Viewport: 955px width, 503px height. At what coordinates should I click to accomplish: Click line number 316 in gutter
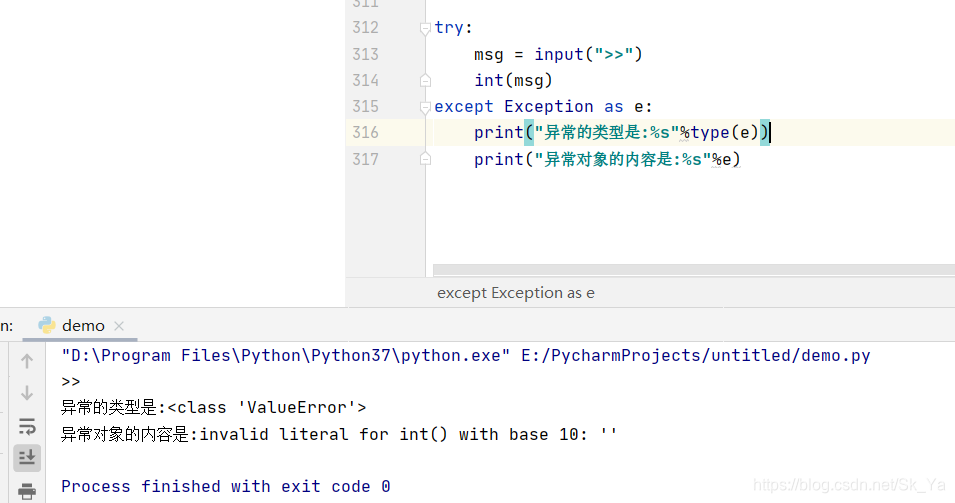click(x=365, y=132)
